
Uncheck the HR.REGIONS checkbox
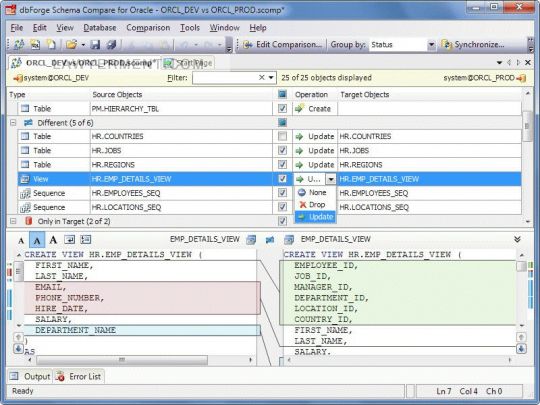click(x=282, y=165)
